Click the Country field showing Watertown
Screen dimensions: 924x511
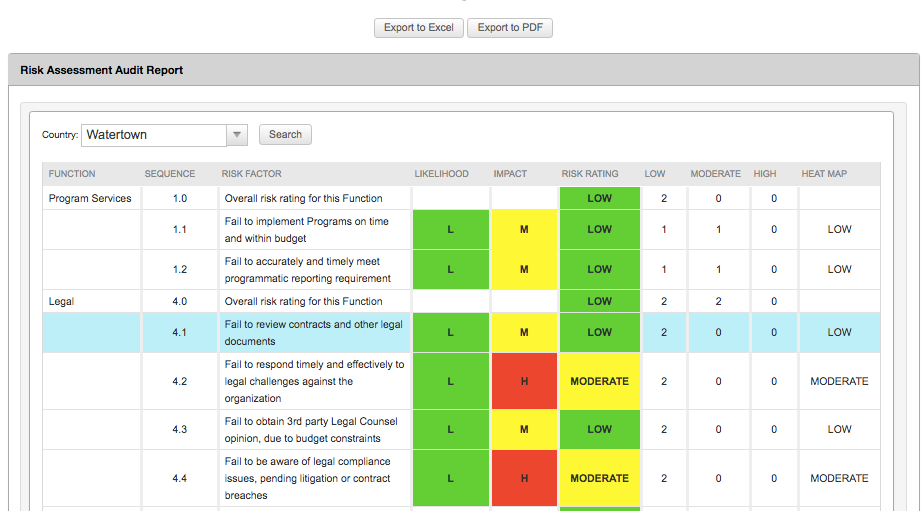coord(154,135)
